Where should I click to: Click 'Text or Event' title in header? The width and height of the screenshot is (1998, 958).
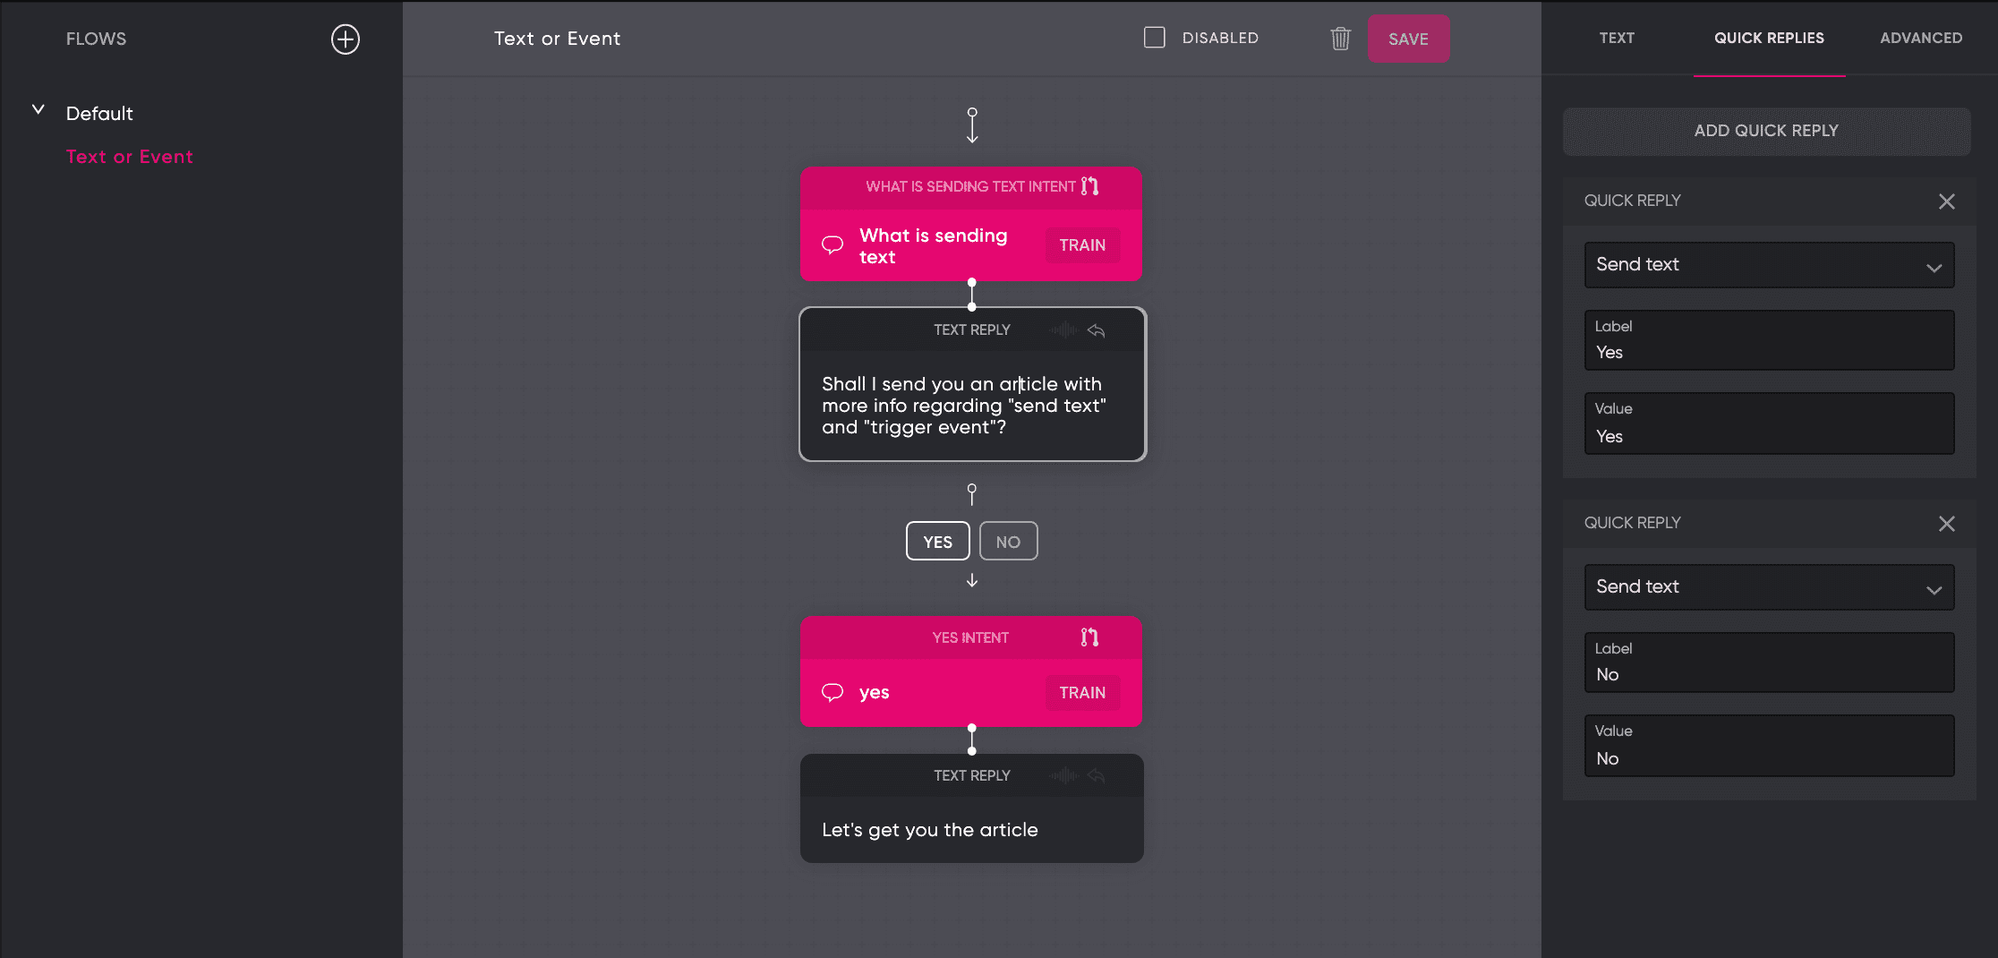pyautogui.click(x=557, y=38)
